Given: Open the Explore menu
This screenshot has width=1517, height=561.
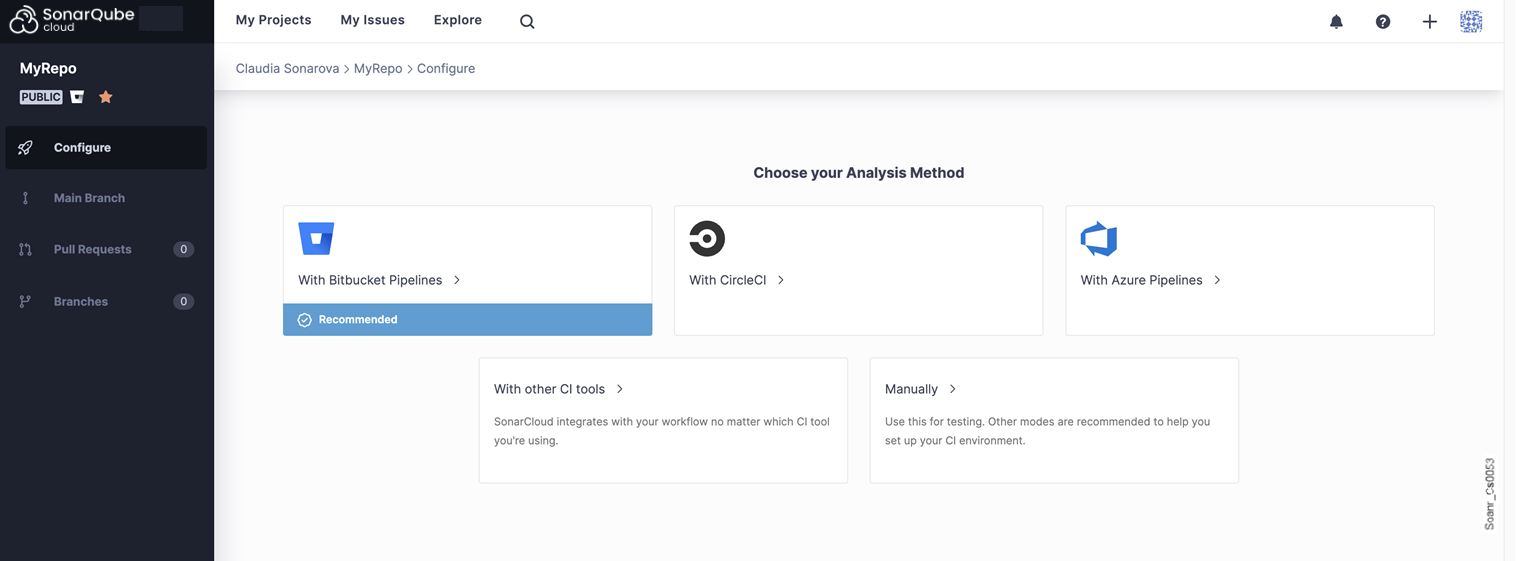Looking at the screenshot, I should coord(457,20).
